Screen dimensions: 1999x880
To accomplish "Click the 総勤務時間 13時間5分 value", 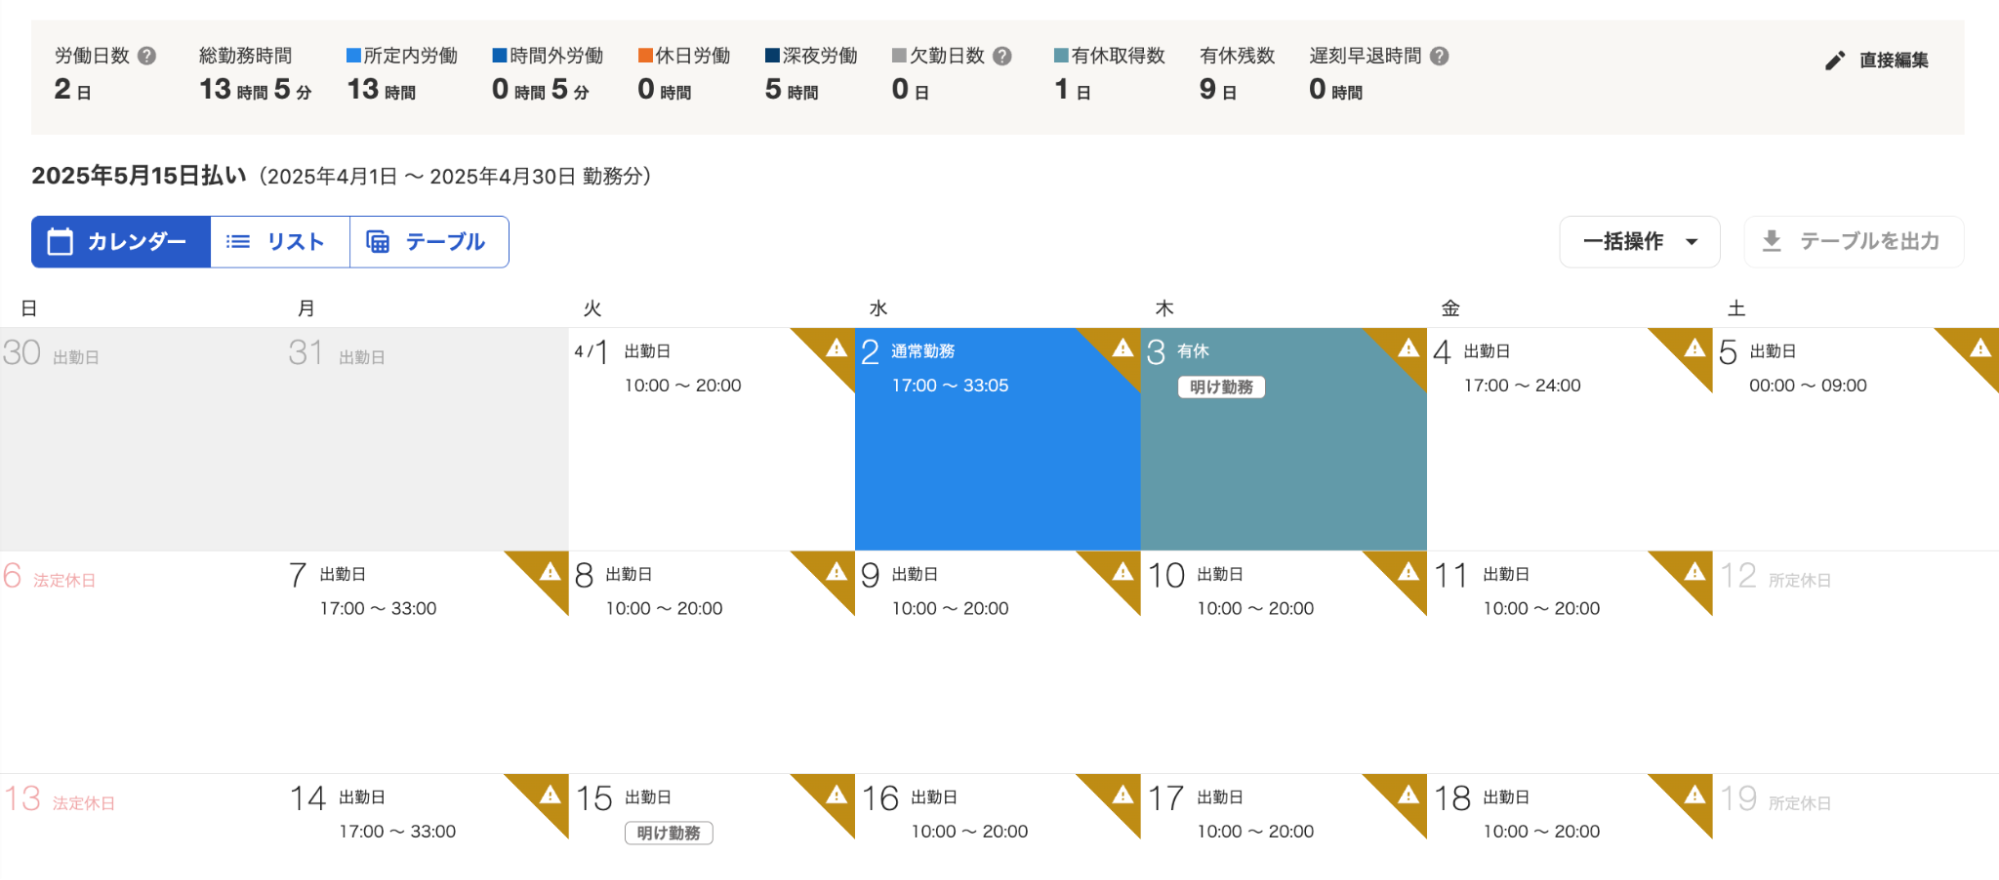I will 255,90.
